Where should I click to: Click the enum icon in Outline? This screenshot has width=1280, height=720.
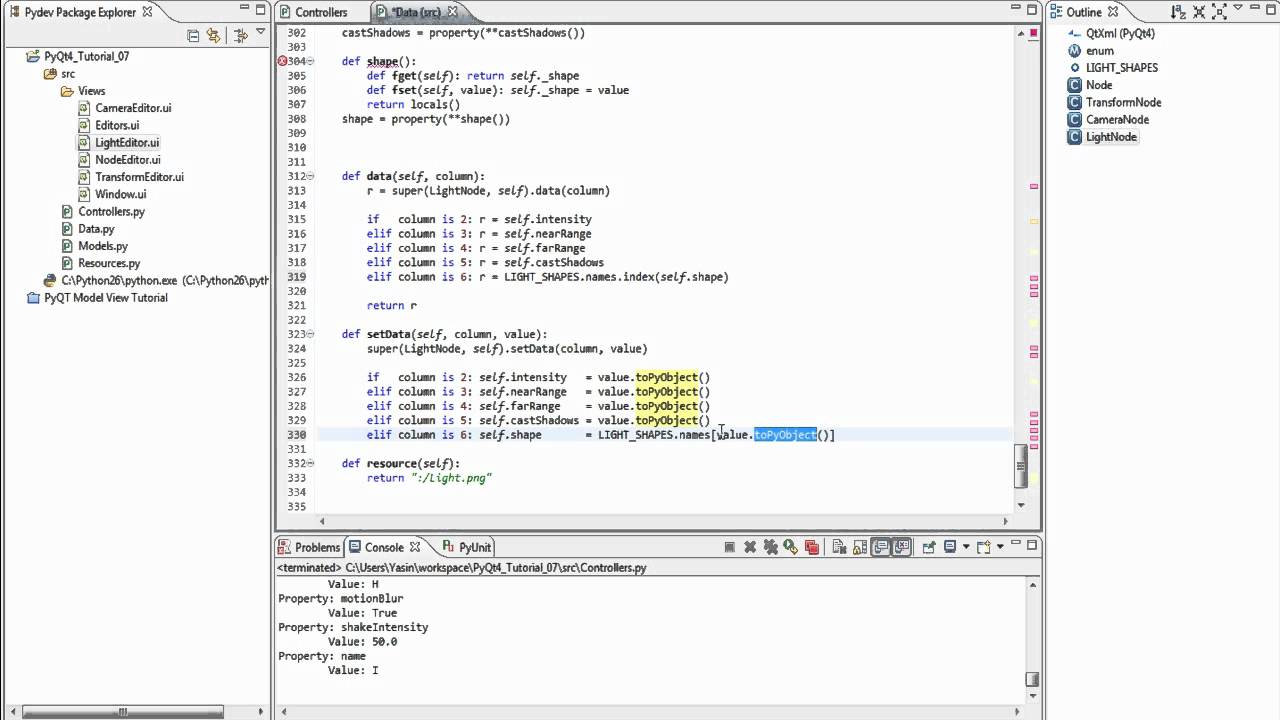point(1076,51)
